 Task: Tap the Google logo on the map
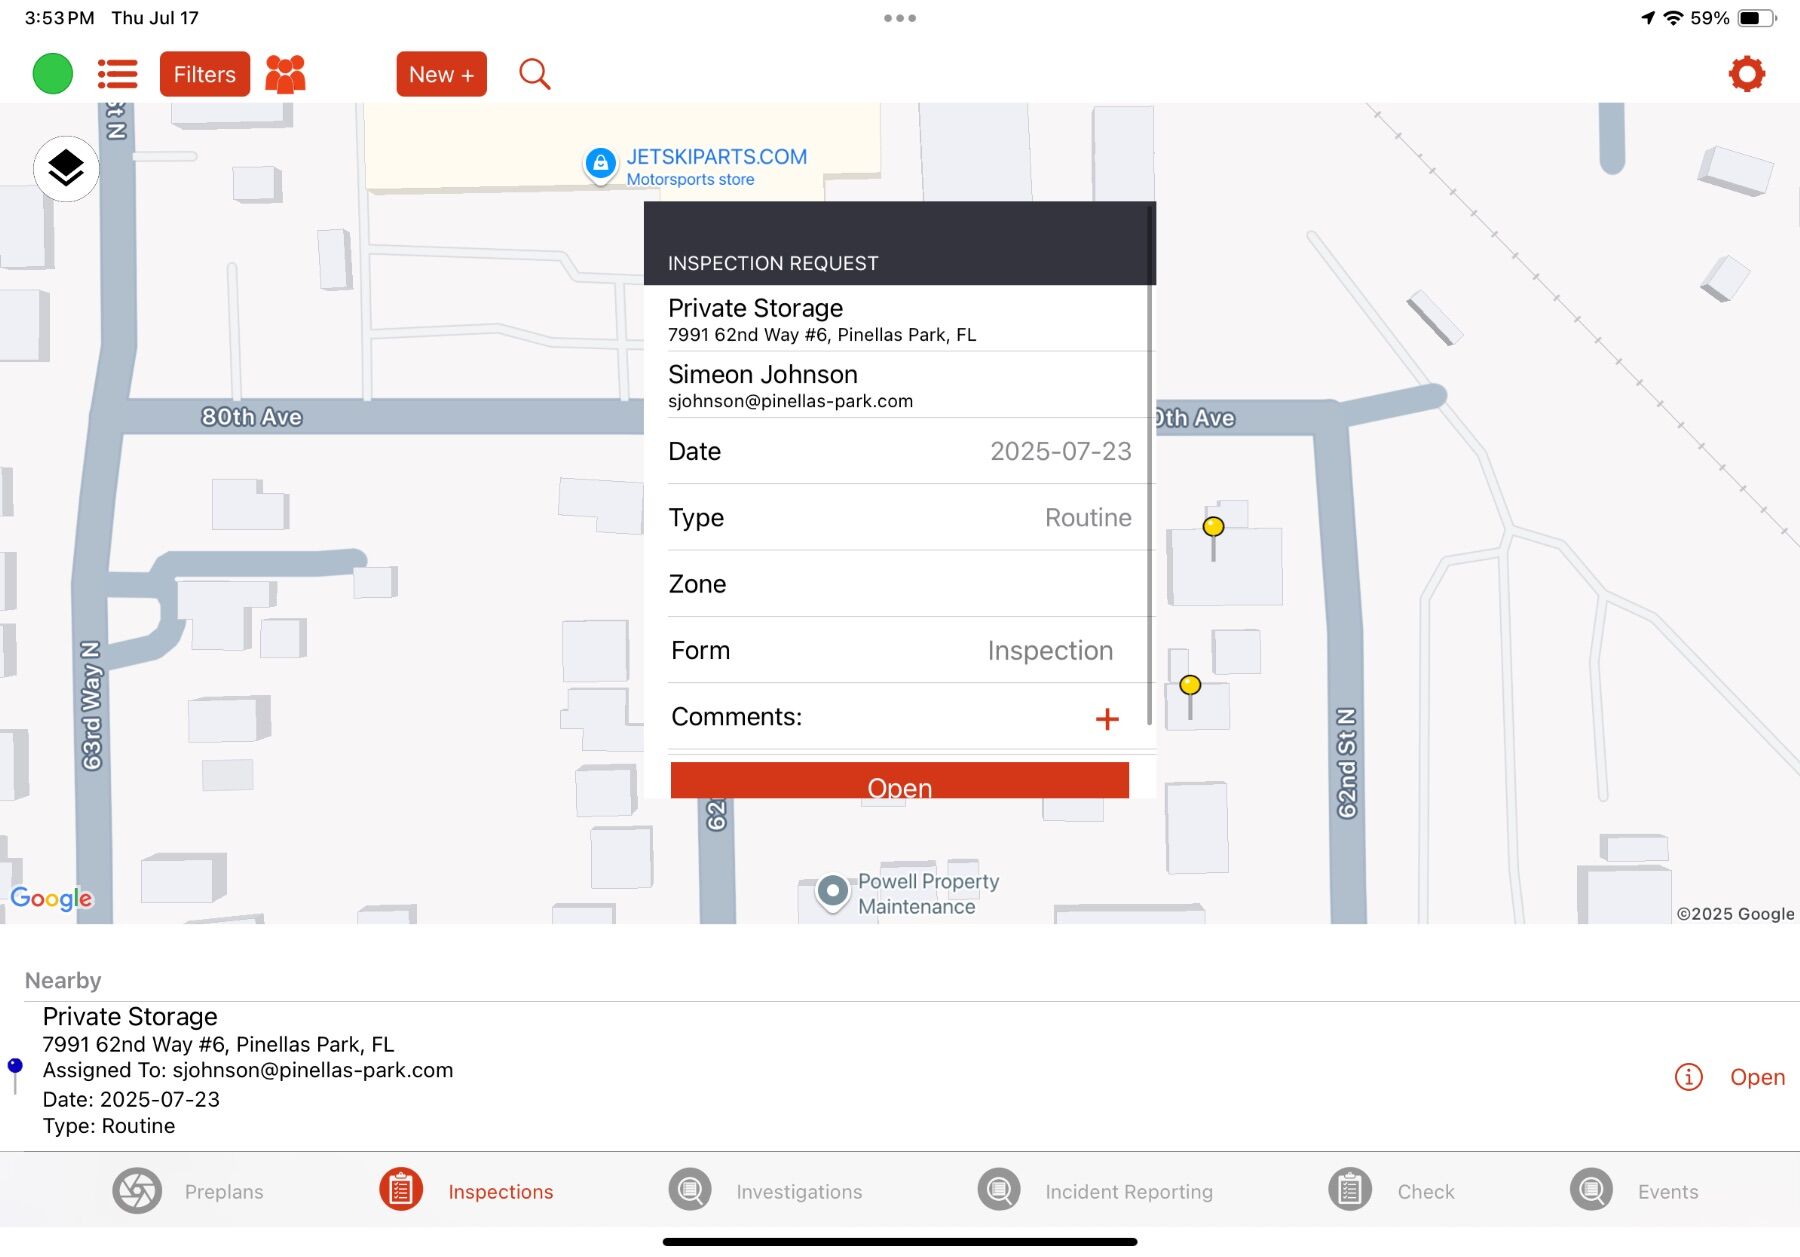[x=52, y=898]
